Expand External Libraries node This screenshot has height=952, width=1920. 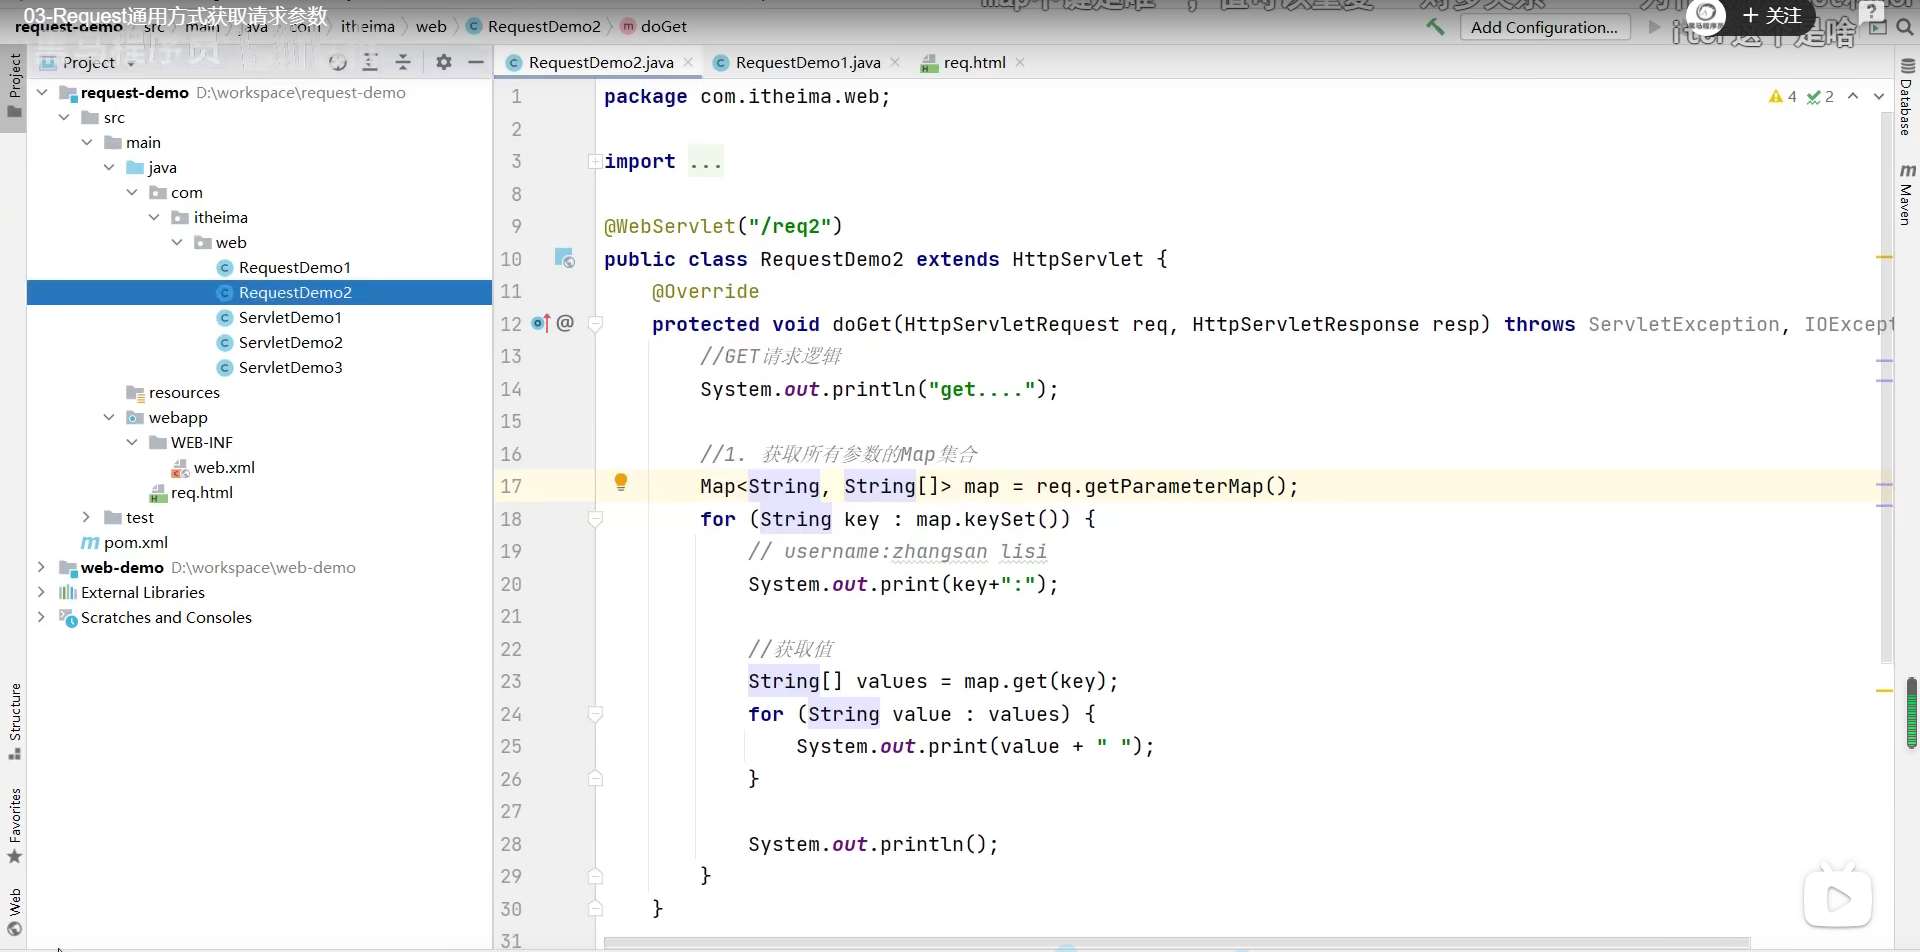click(x=42, y=592)
